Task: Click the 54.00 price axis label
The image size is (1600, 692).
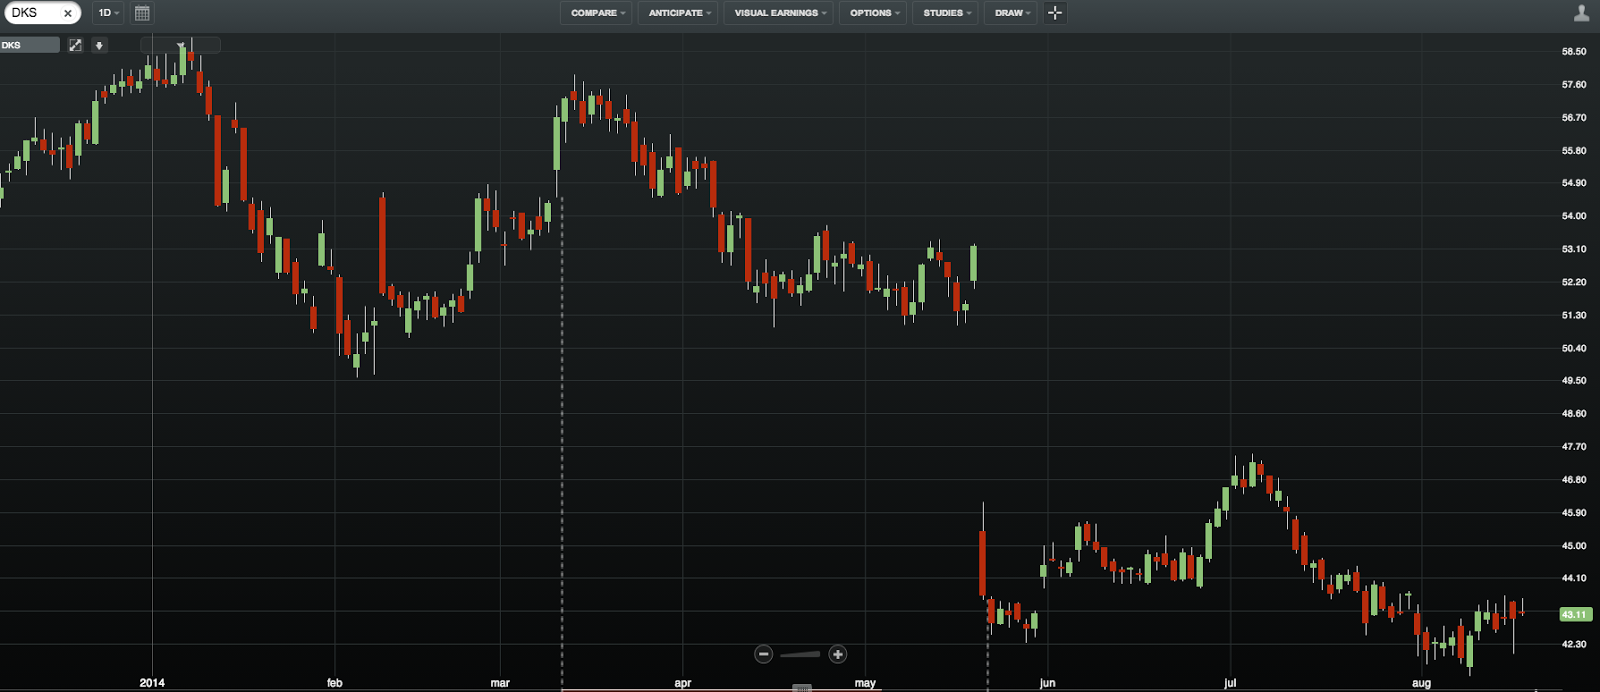Action: [x=1574, y=216]
